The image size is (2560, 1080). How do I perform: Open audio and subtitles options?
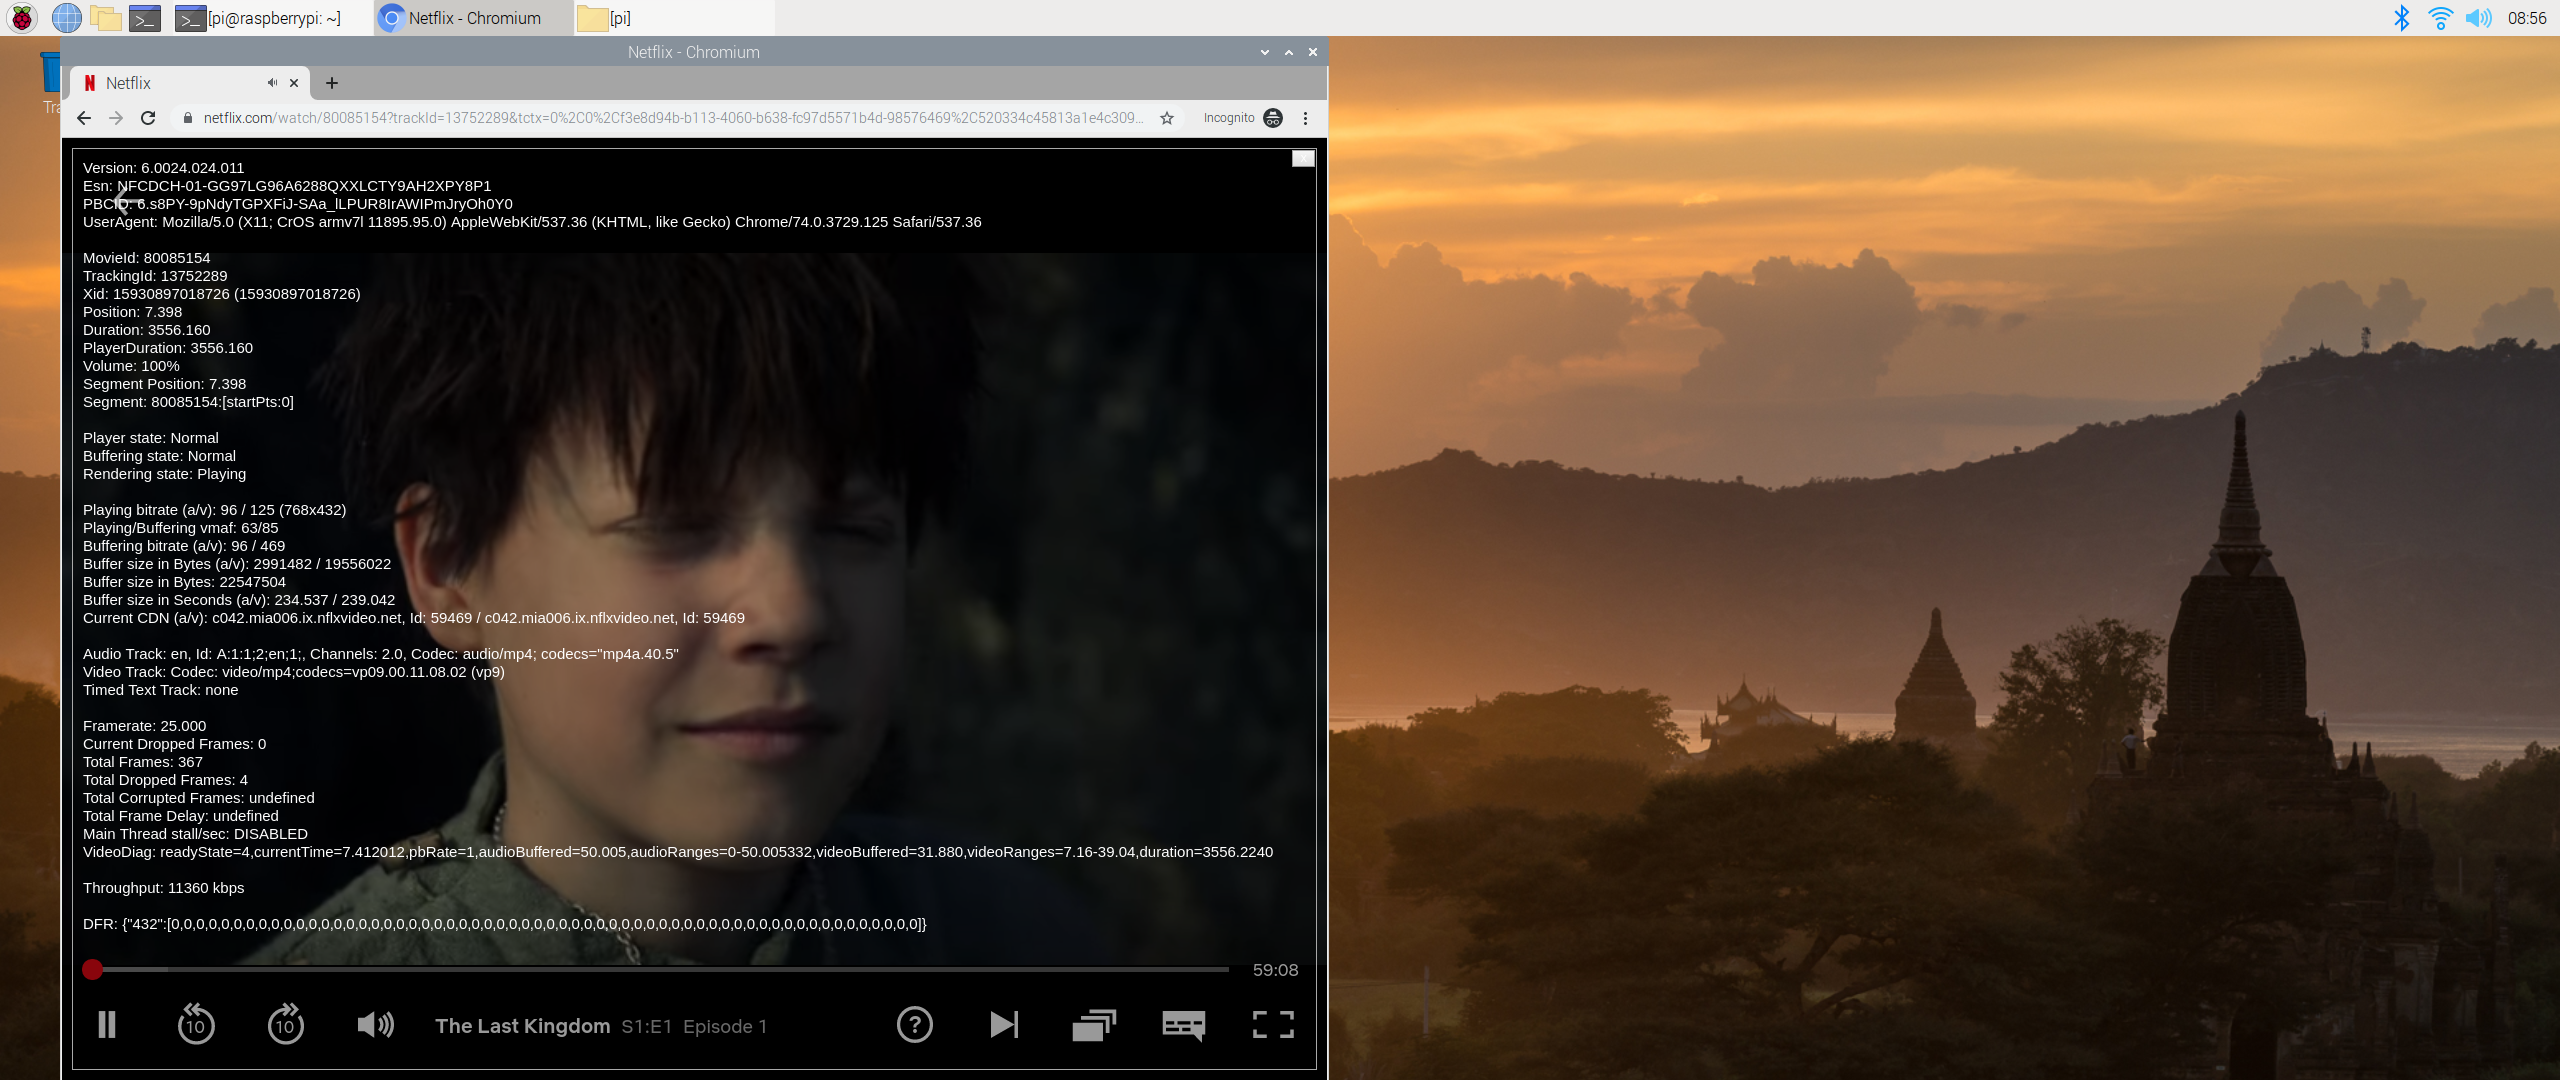(x=1184, y=1025)
